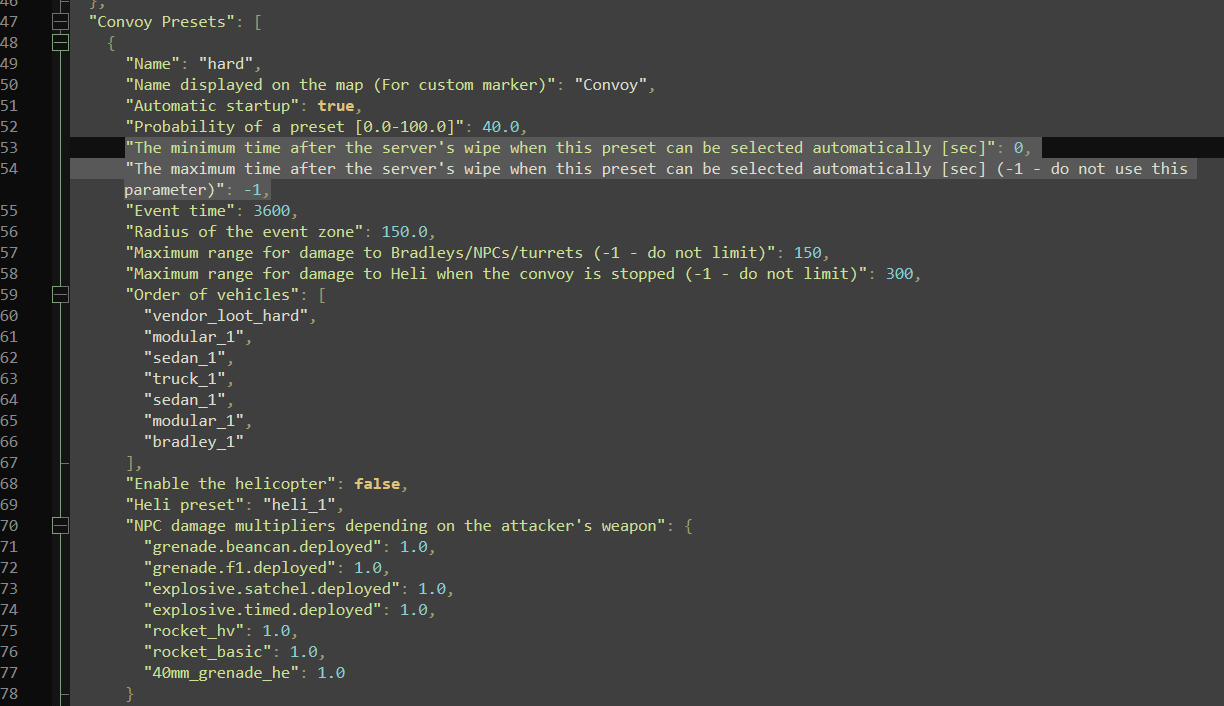Collapse the "Order of vehicles" fold marker
1224x706 pixels.
[60, 295]
